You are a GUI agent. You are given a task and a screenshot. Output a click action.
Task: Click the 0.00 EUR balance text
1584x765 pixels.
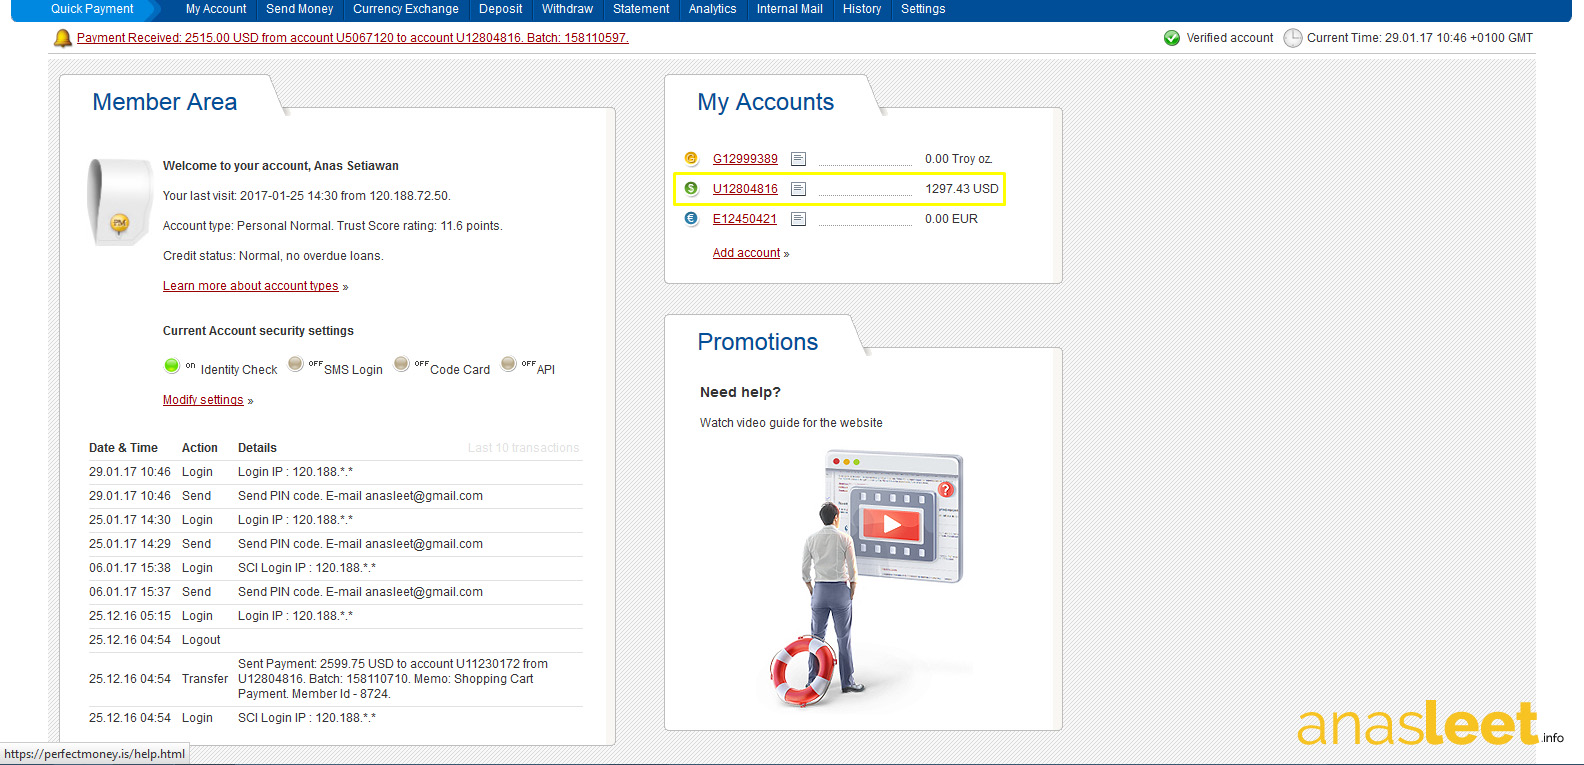click(951, 219)
